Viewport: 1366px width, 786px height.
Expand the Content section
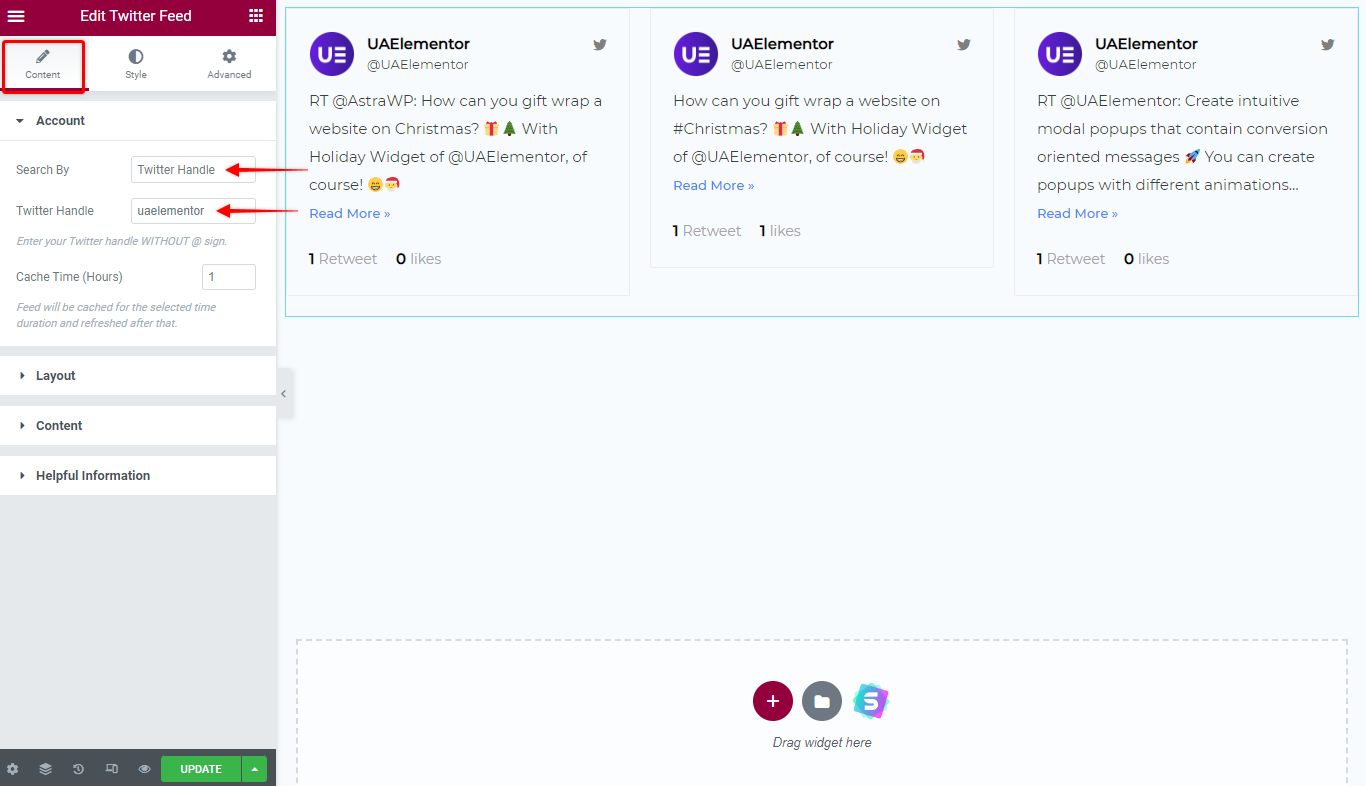tap(138, 426)
